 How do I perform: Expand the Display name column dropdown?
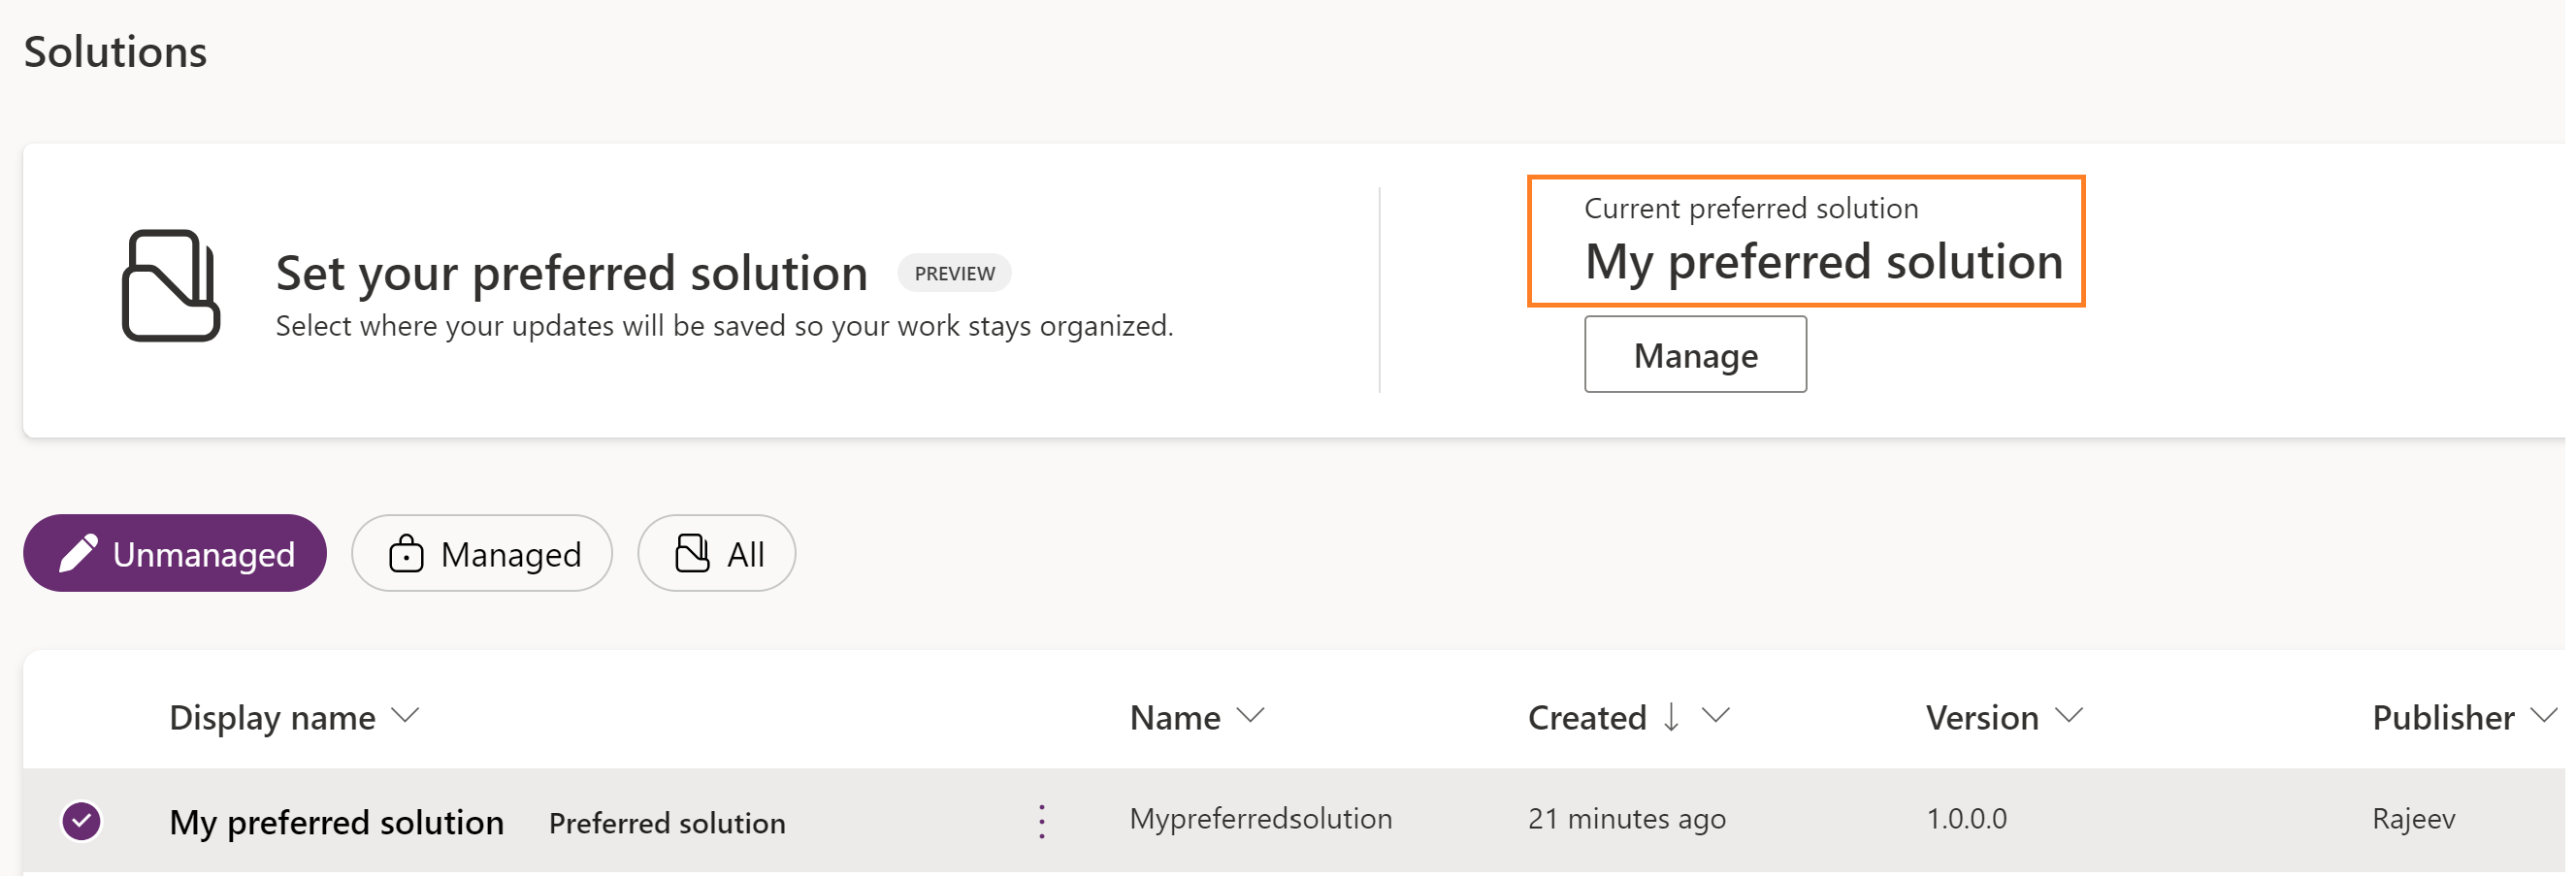click(x=405, y=716)
